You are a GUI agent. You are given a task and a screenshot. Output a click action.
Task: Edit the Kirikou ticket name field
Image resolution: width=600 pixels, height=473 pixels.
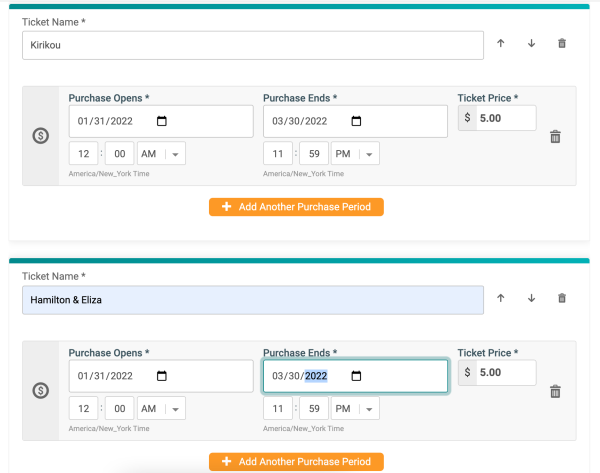253,45
